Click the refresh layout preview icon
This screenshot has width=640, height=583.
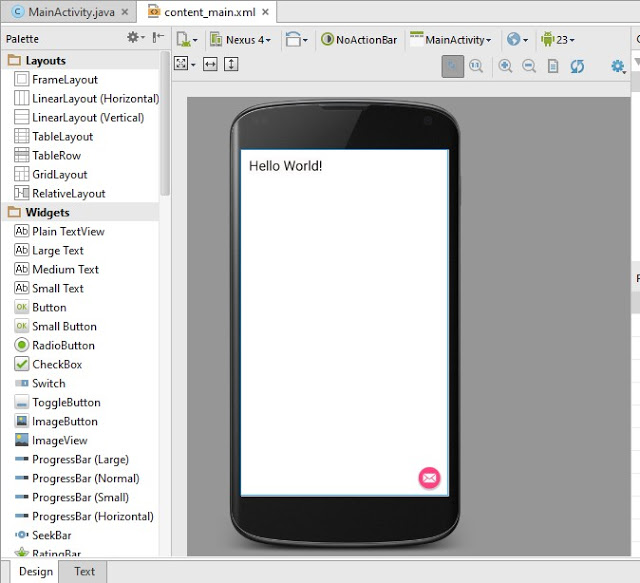point(577,66)
